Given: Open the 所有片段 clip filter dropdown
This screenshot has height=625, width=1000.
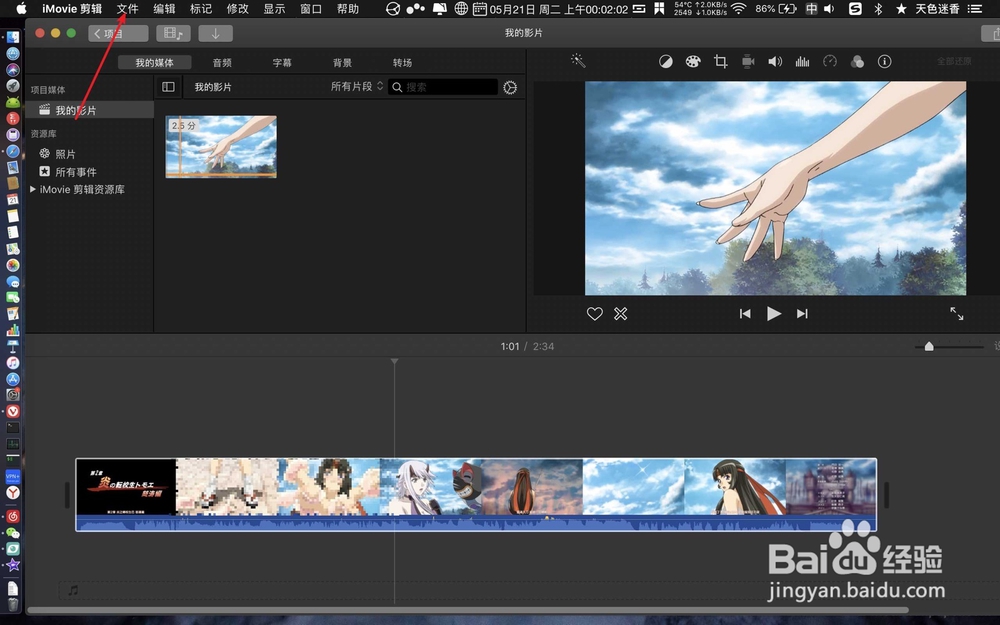Looking at the screenshot, I should point(357,87).
